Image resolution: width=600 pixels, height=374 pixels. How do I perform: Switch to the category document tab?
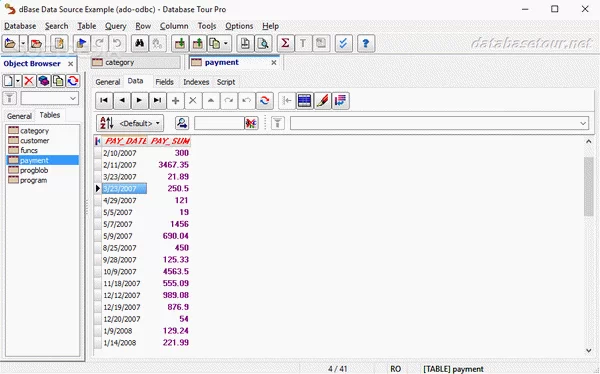click(135, 62)
